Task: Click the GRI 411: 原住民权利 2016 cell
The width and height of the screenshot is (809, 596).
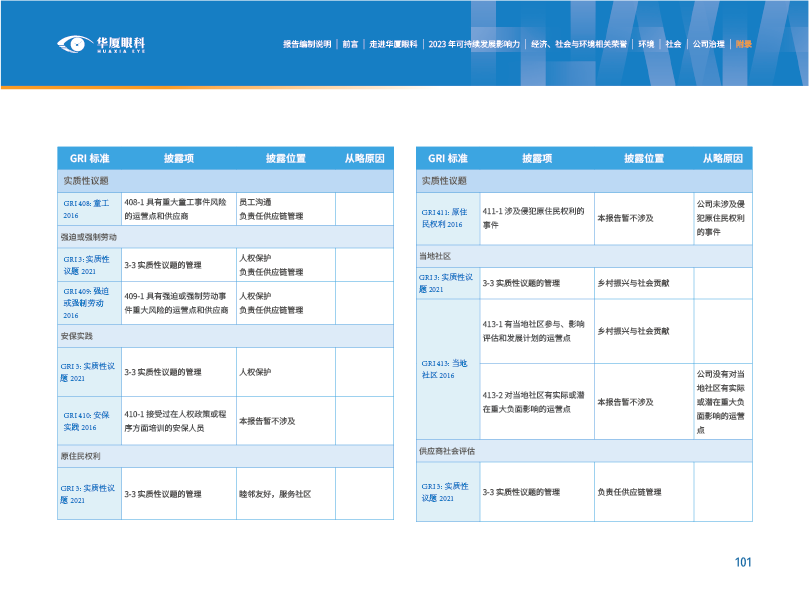Action: point(448,218)
